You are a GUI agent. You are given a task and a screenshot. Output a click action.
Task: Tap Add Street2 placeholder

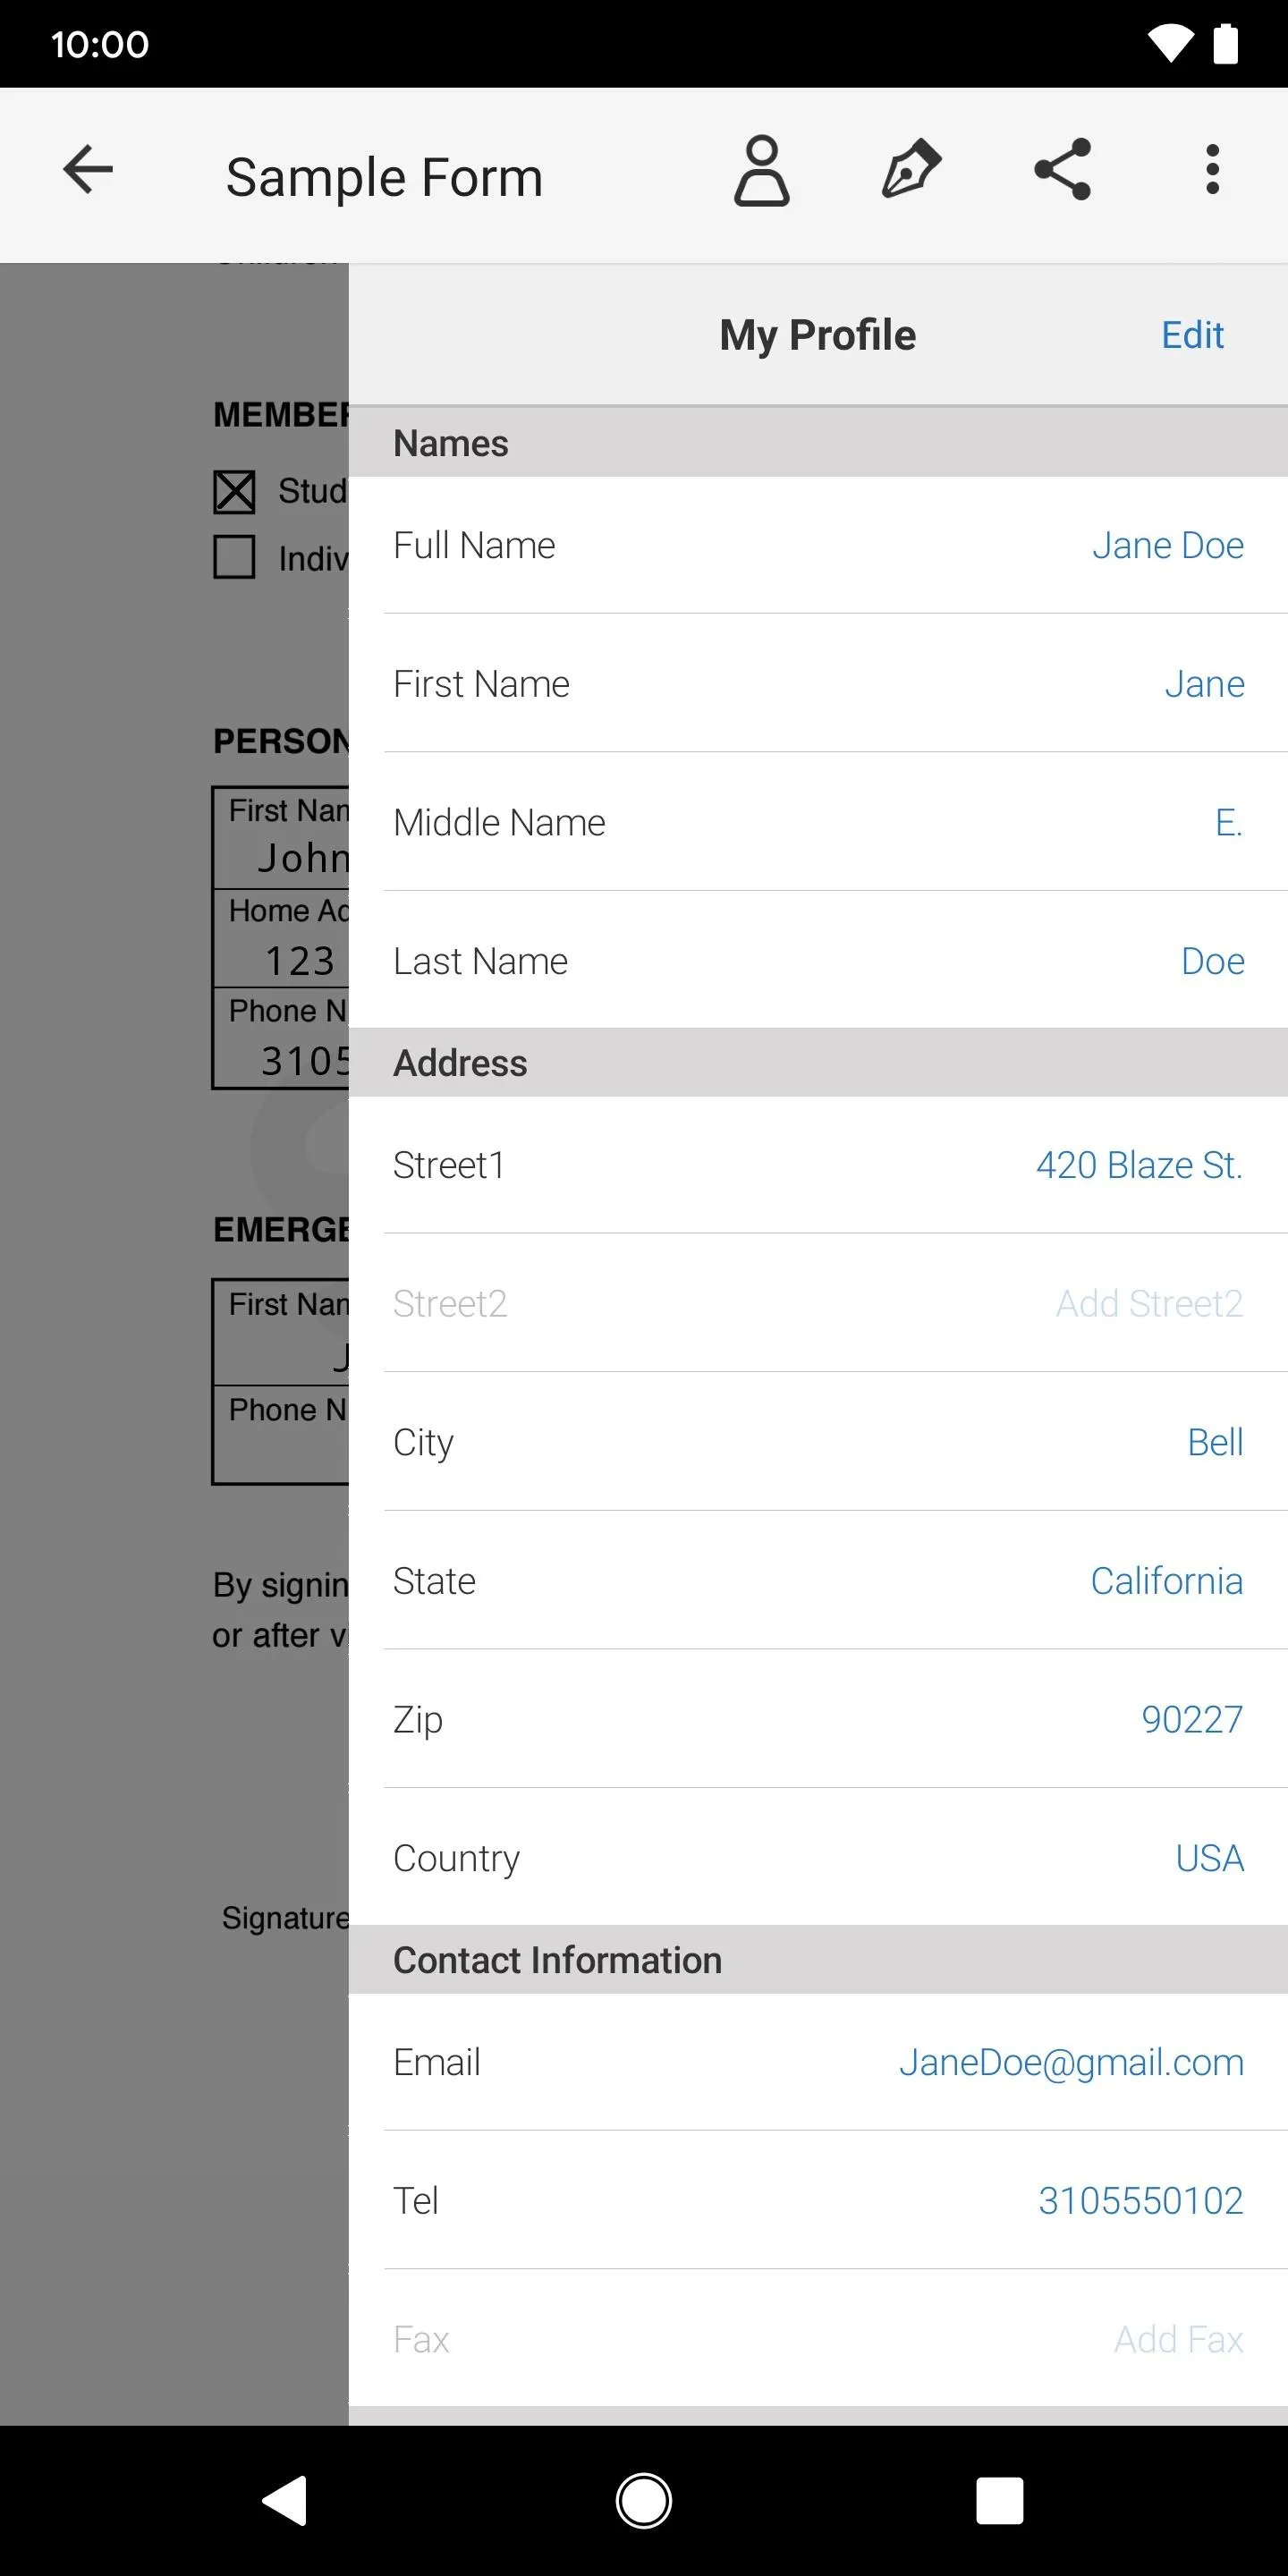[1149, 1303]
